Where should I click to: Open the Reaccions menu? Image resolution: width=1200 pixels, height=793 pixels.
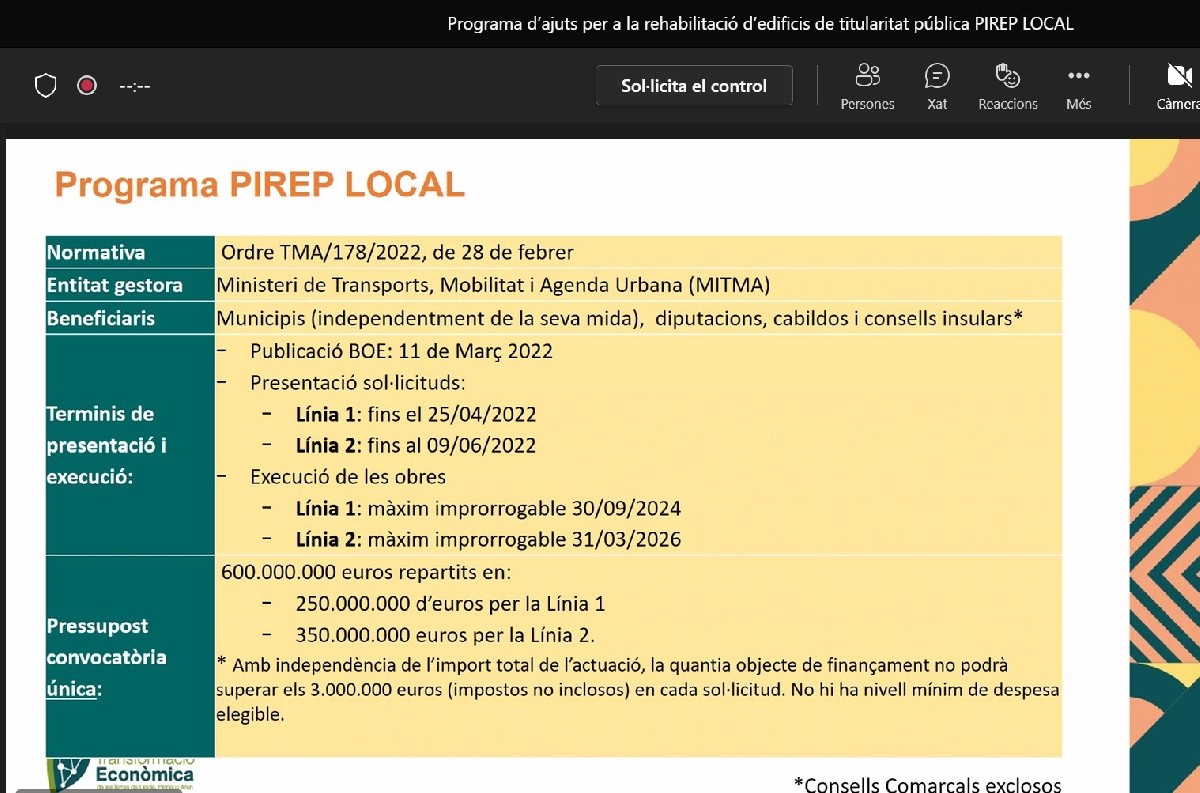1007,86
